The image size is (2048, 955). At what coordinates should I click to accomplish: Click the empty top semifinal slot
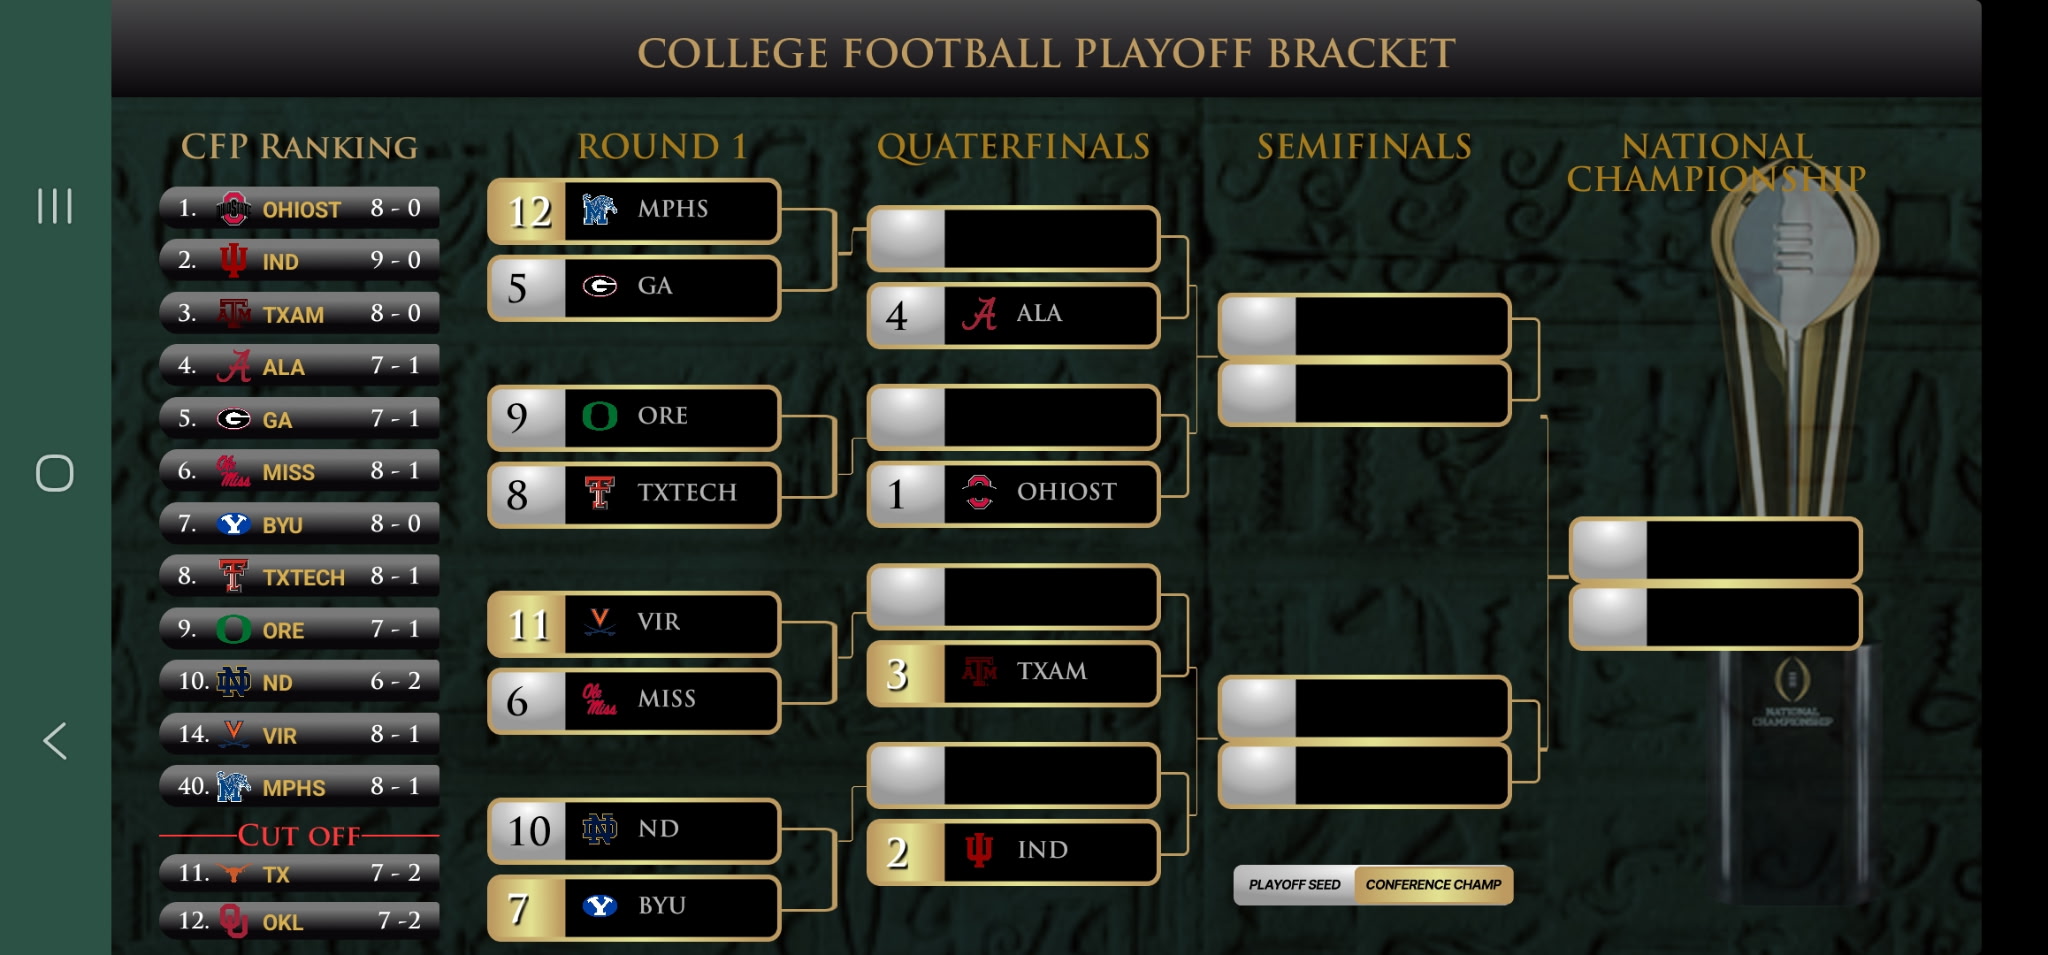coord(1364,326)
